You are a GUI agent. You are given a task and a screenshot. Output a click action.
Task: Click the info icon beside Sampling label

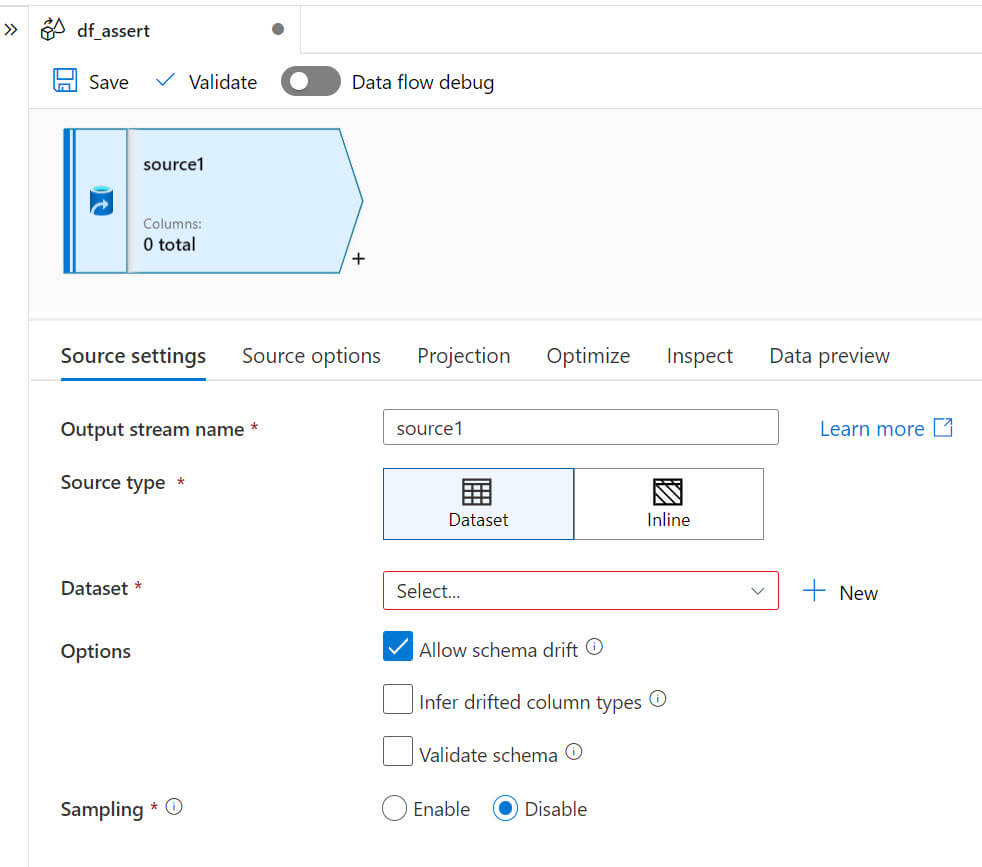coord(174,806)
